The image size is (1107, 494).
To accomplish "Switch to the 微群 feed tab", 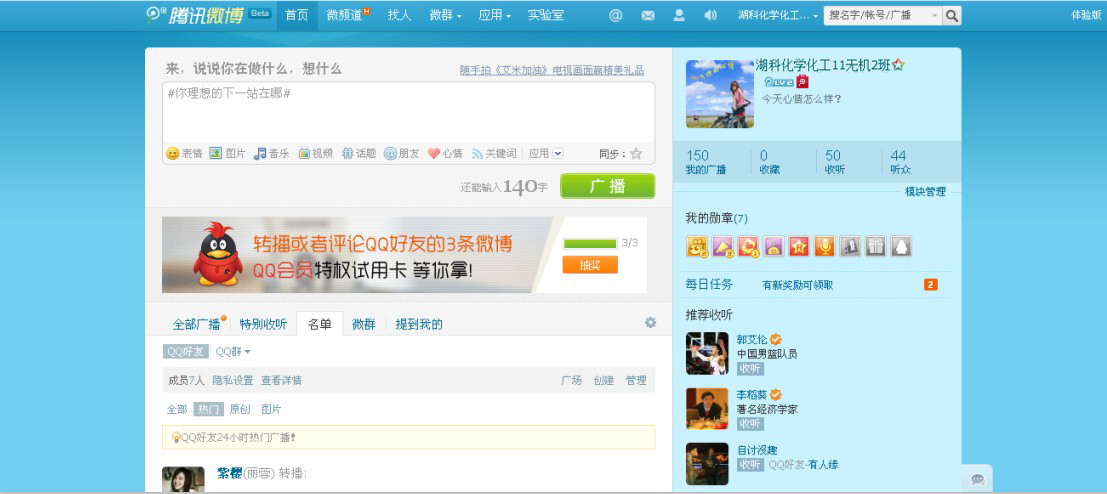I will 364,325.
